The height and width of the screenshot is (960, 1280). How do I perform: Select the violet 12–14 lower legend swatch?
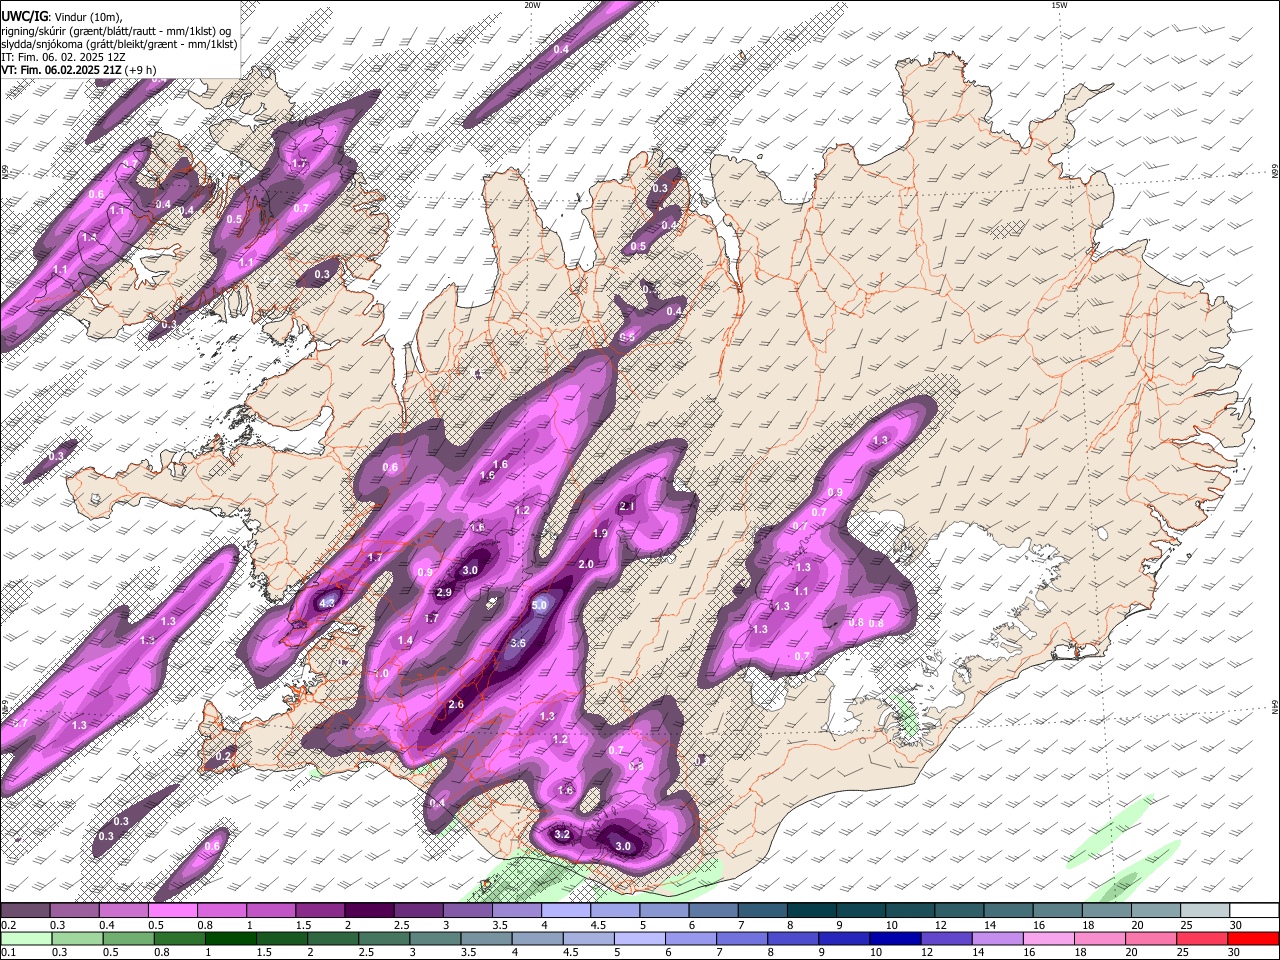pos(947,938)
